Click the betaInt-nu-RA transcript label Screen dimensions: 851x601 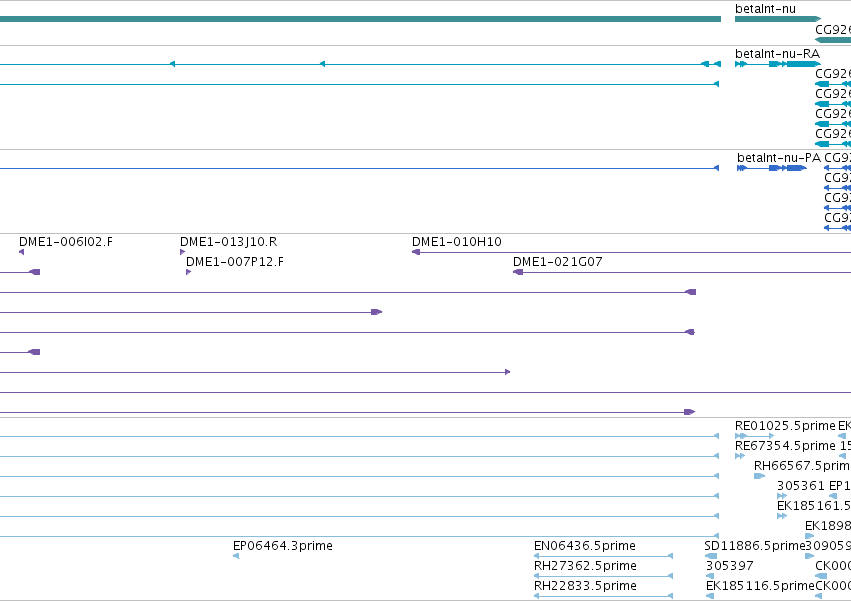pos(777,54)
